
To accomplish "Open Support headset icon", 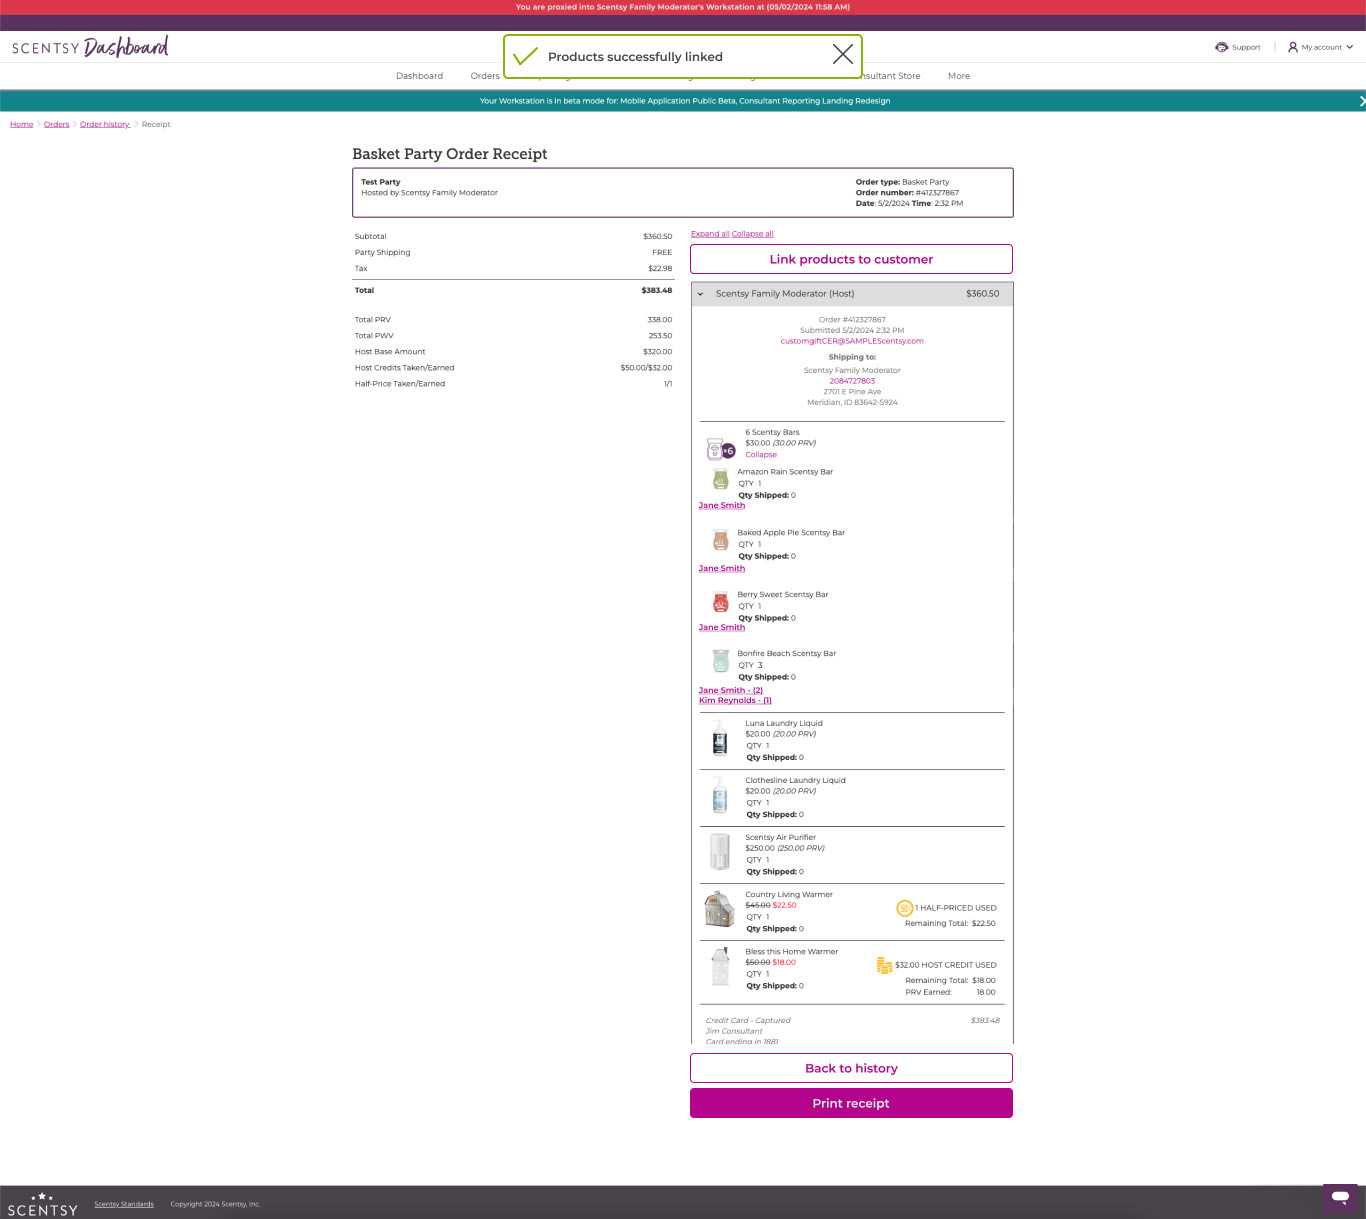I will (1221, 47).
